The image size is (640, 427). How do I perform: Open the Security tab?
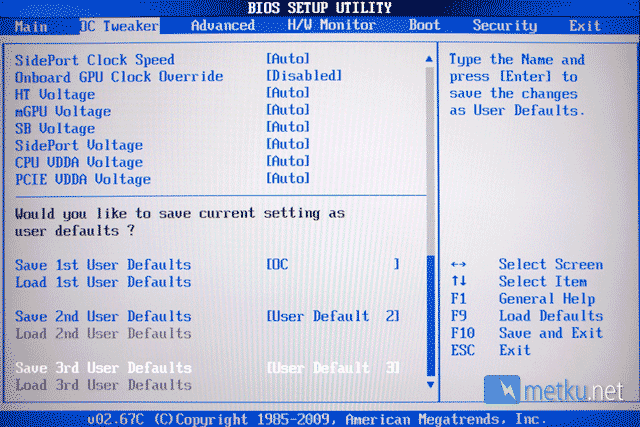click(x=505, y=26)
